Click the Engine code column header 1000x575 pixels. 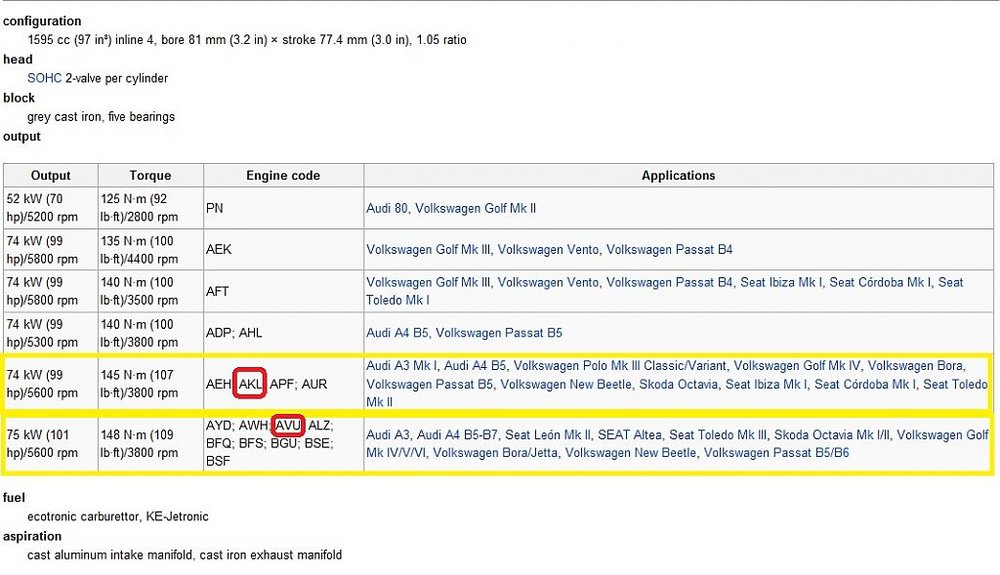pyautogui.click(x=283, y=175)
